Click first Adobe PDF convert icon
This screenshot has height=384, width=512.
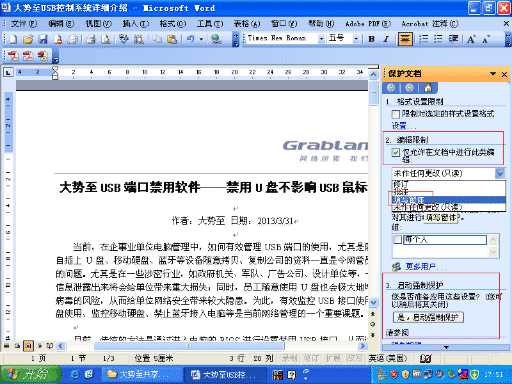(12, 56)
